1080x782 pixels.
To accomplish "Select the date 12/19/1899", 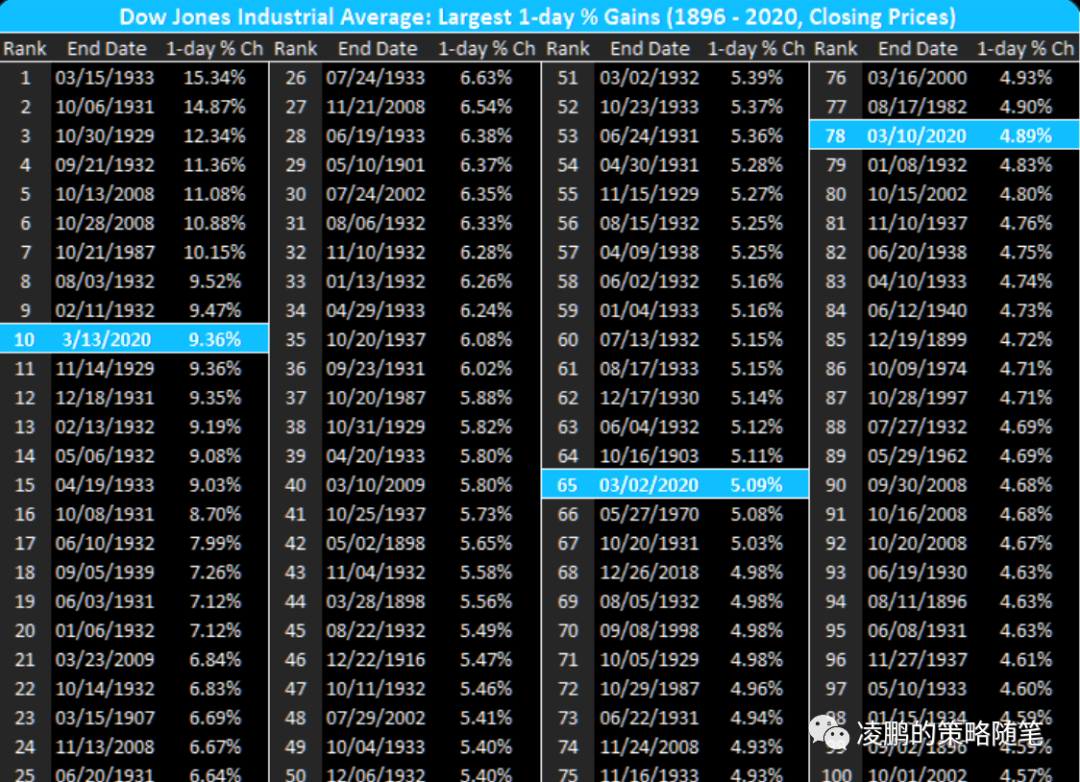I will pos(917,340).
